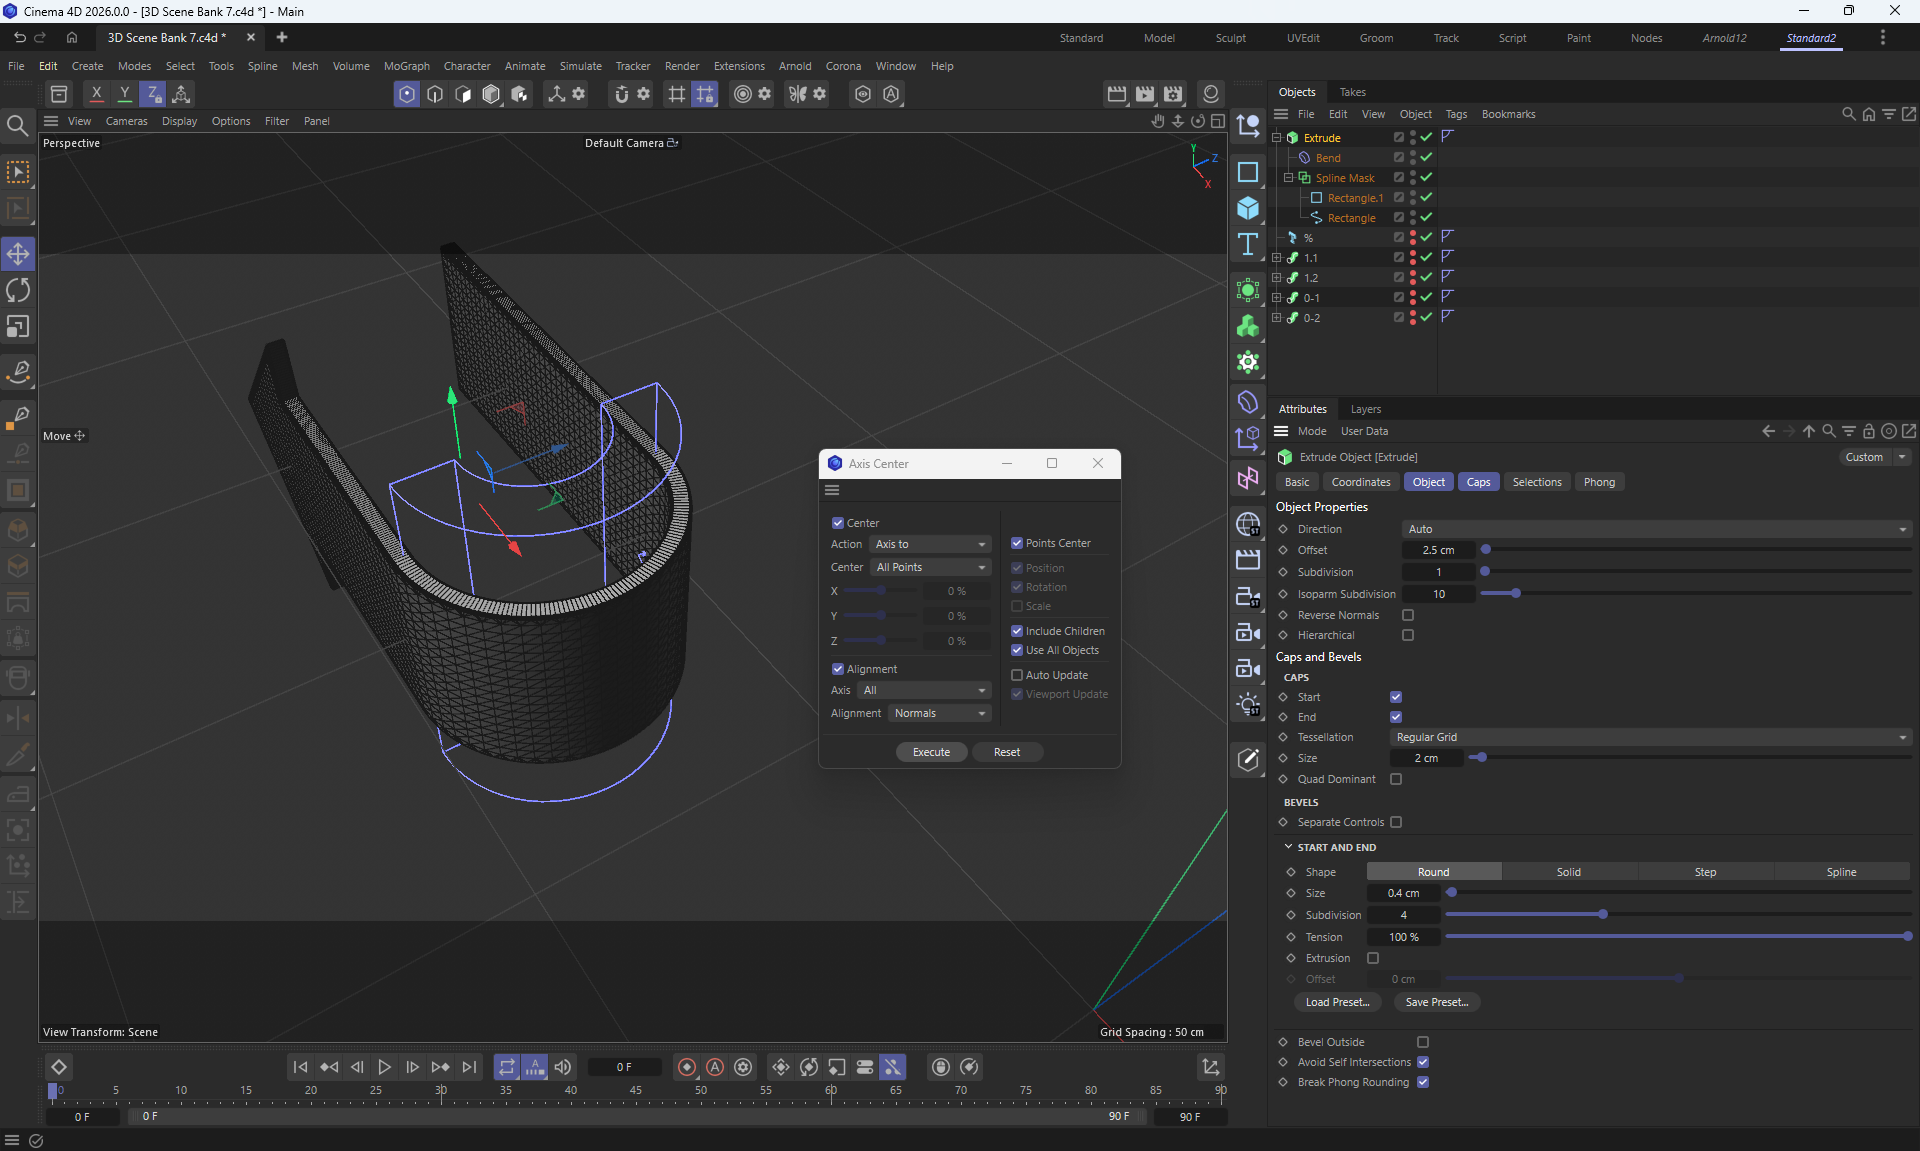Viewport: 1920px width, 1151px height.
Task: Switch to the Caps attribute tab
Action: 1478,482
